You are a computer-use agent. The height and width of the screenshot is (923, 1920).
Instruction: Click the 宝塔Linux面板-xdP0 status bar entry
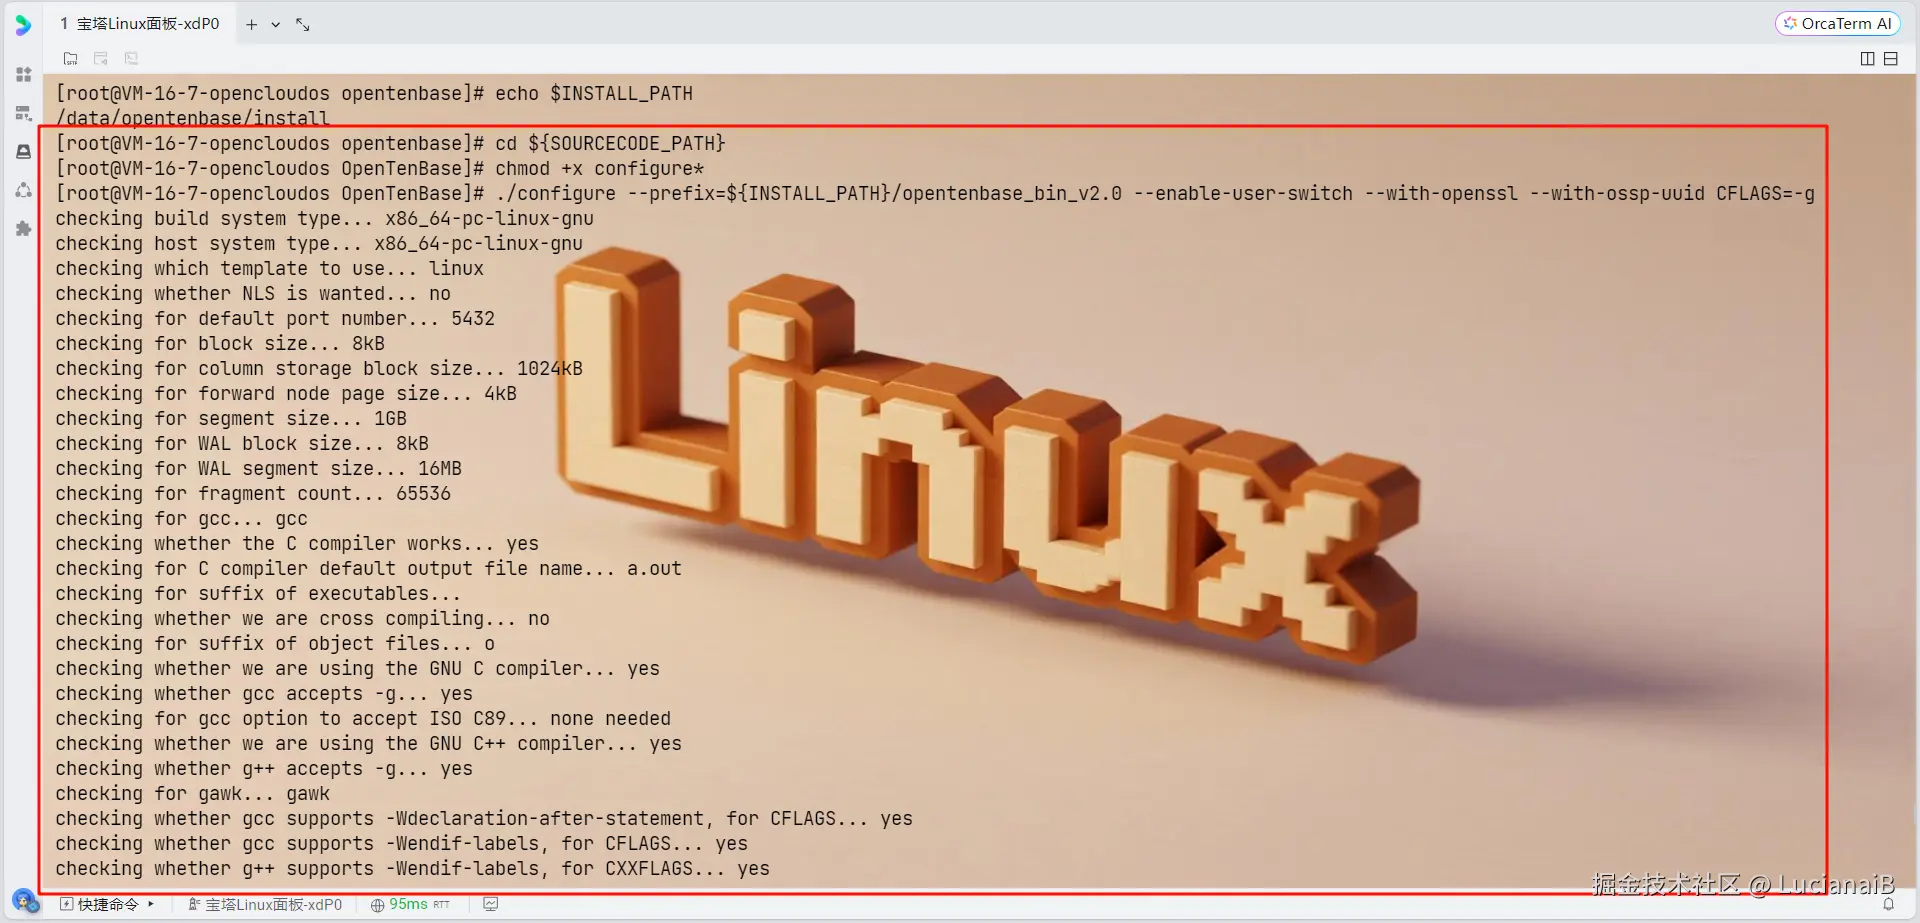[265, 905]
